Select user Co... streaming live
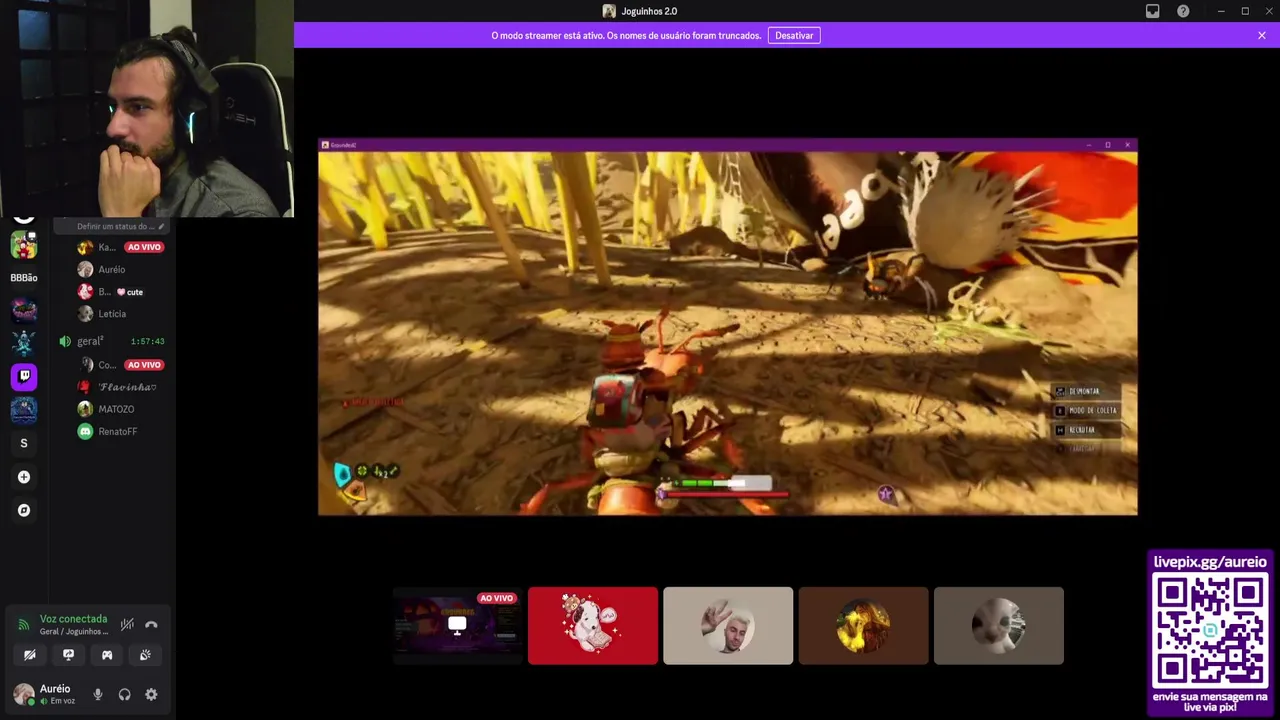 pyautogui.click(x=120, y=365)
